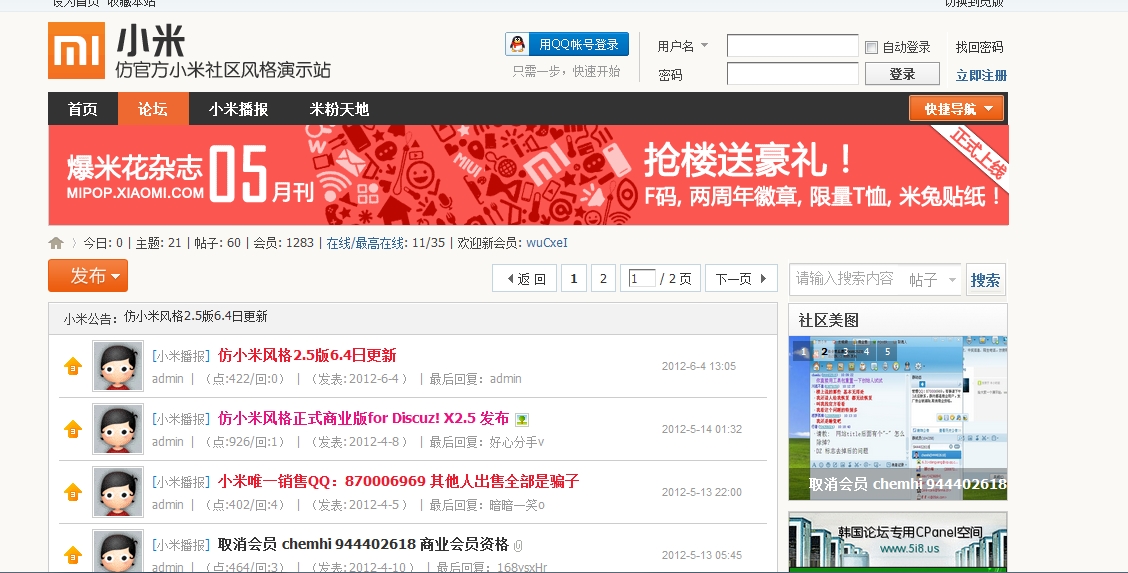Expand the 用户名 login type dropdown
Screen dimensions: 1128x573
pyautogui.click(x=704, y=45)
